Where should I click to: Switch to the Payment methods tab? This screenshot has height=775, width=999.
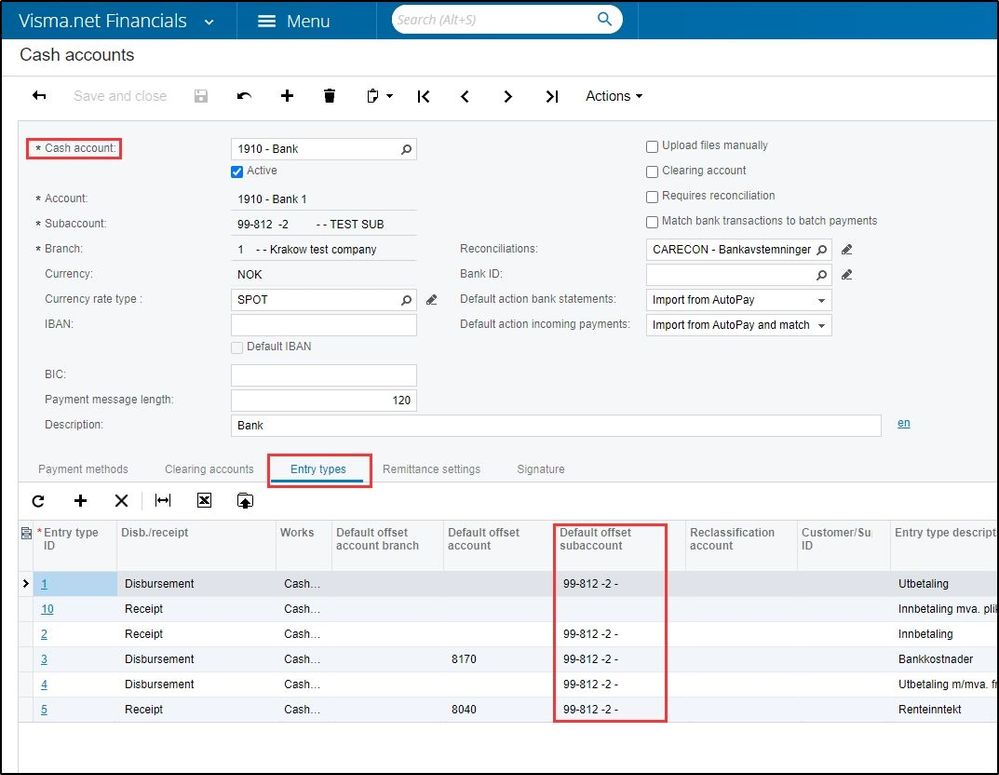[83, 469]
